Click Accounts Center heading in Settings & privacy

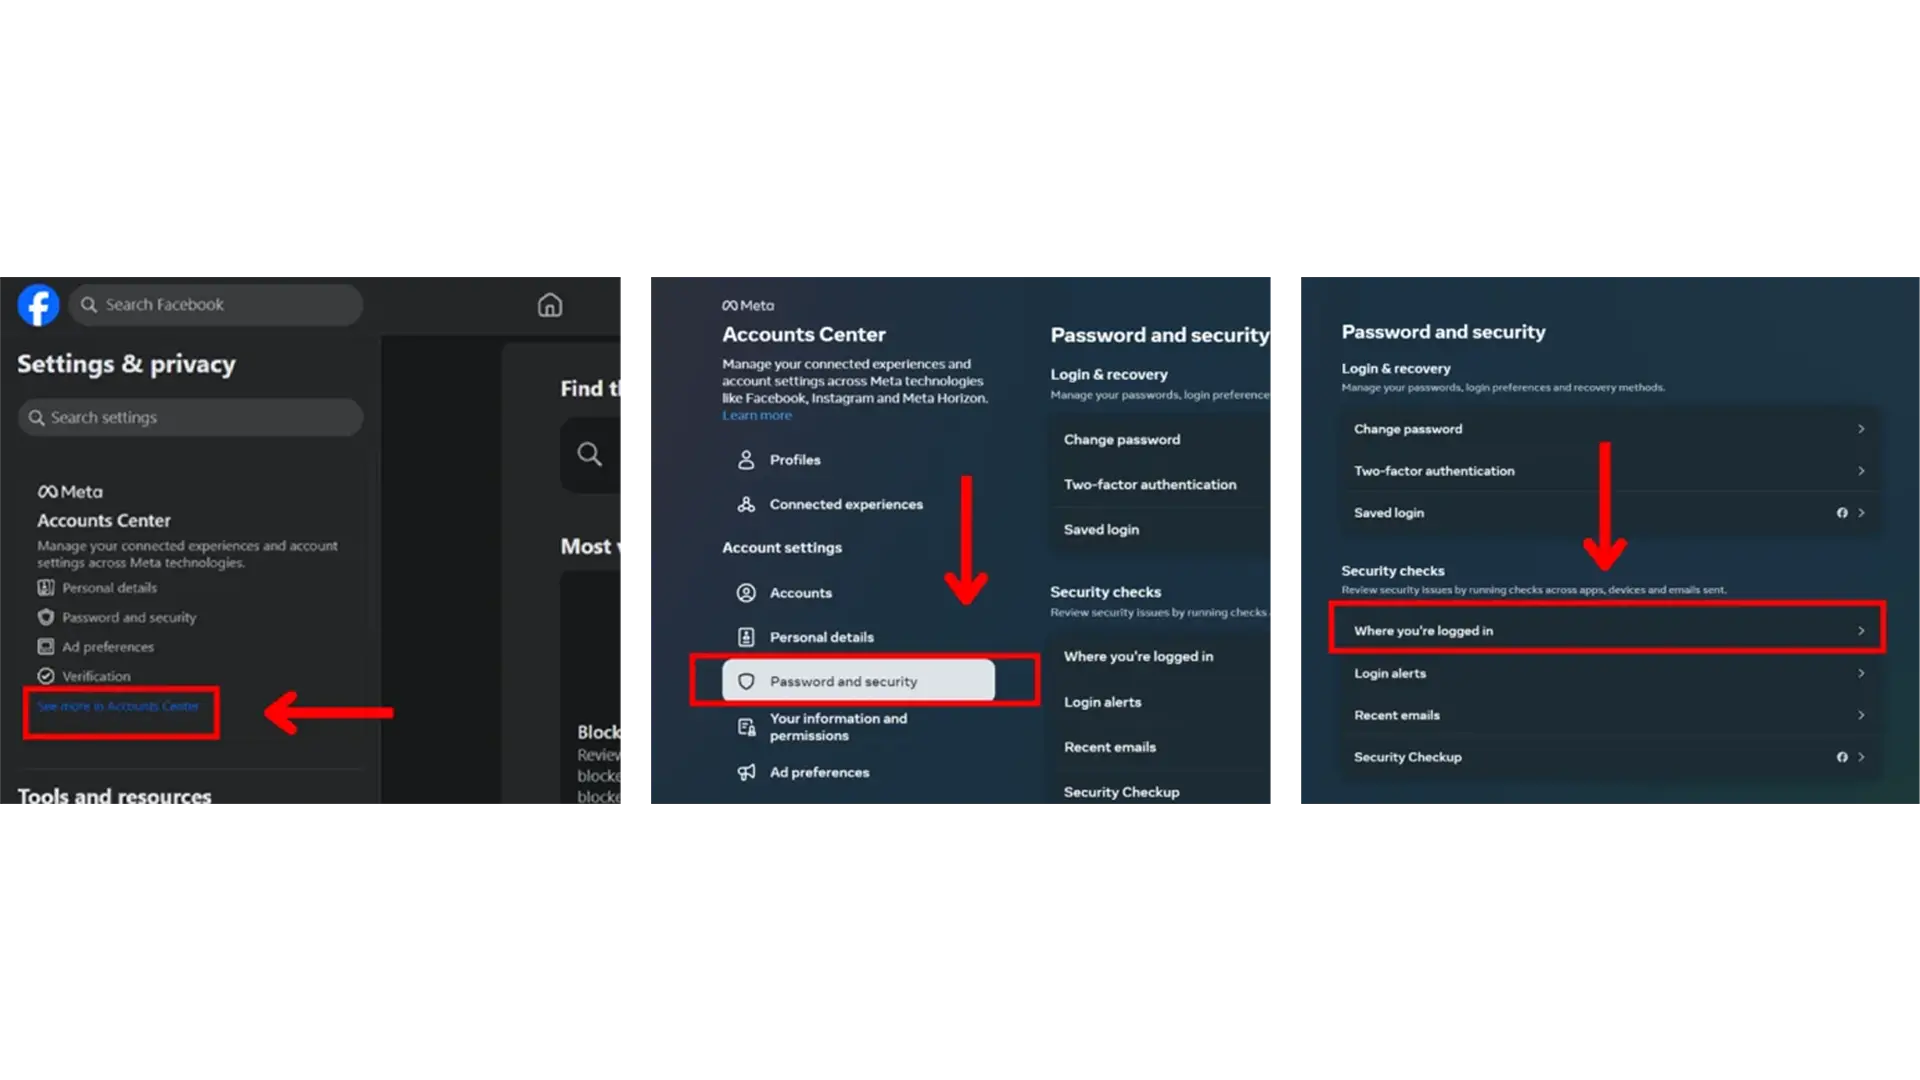tap(104, 520)
